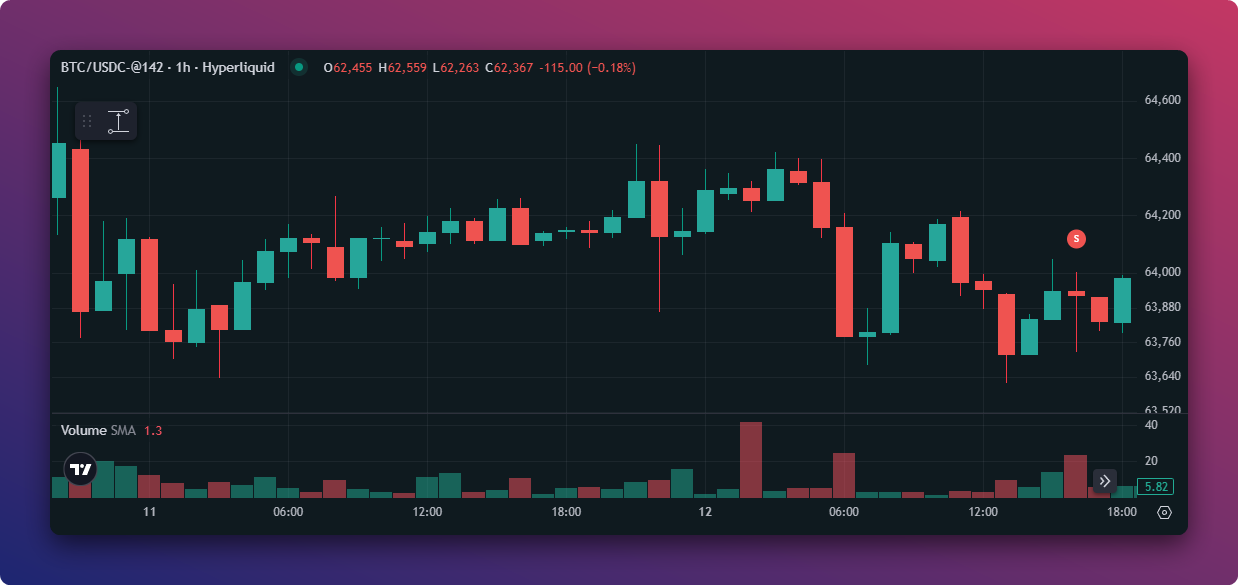Click the red S signal marker
1238x585 pixels.
(1076, 238)
